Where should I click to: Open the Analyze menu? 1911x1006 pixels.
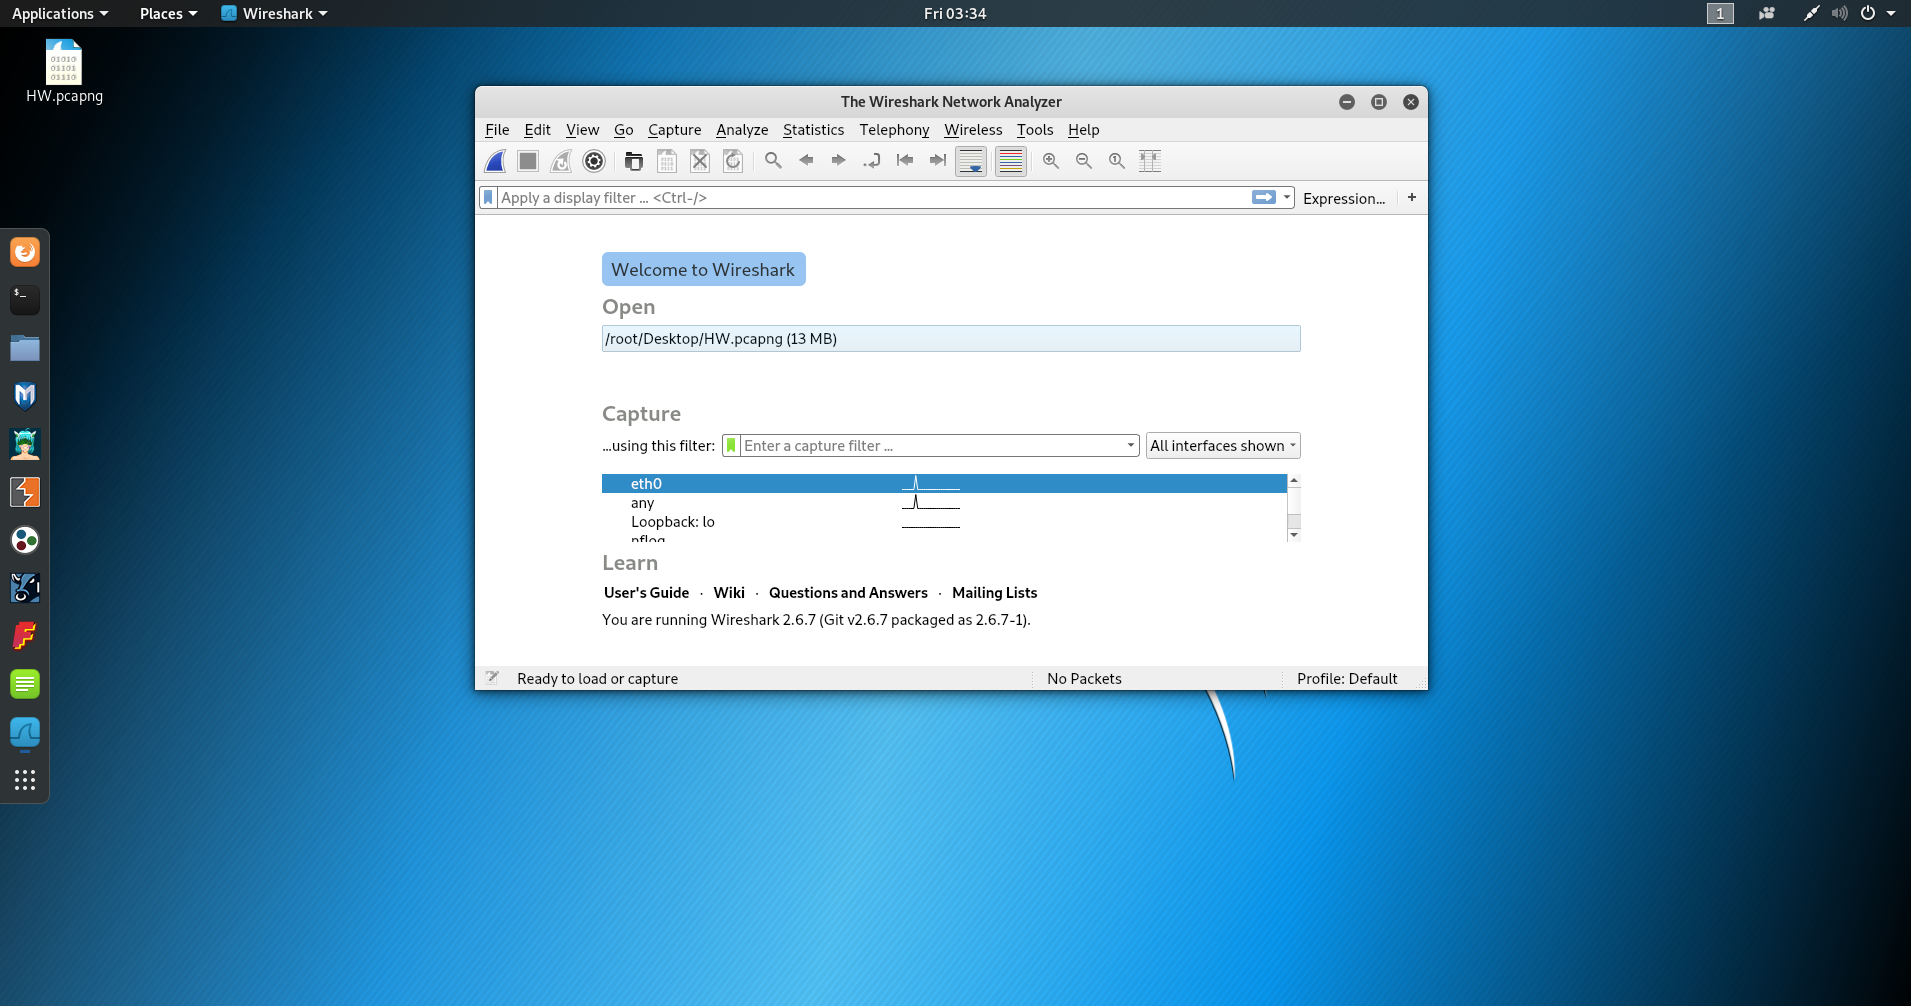742,130
